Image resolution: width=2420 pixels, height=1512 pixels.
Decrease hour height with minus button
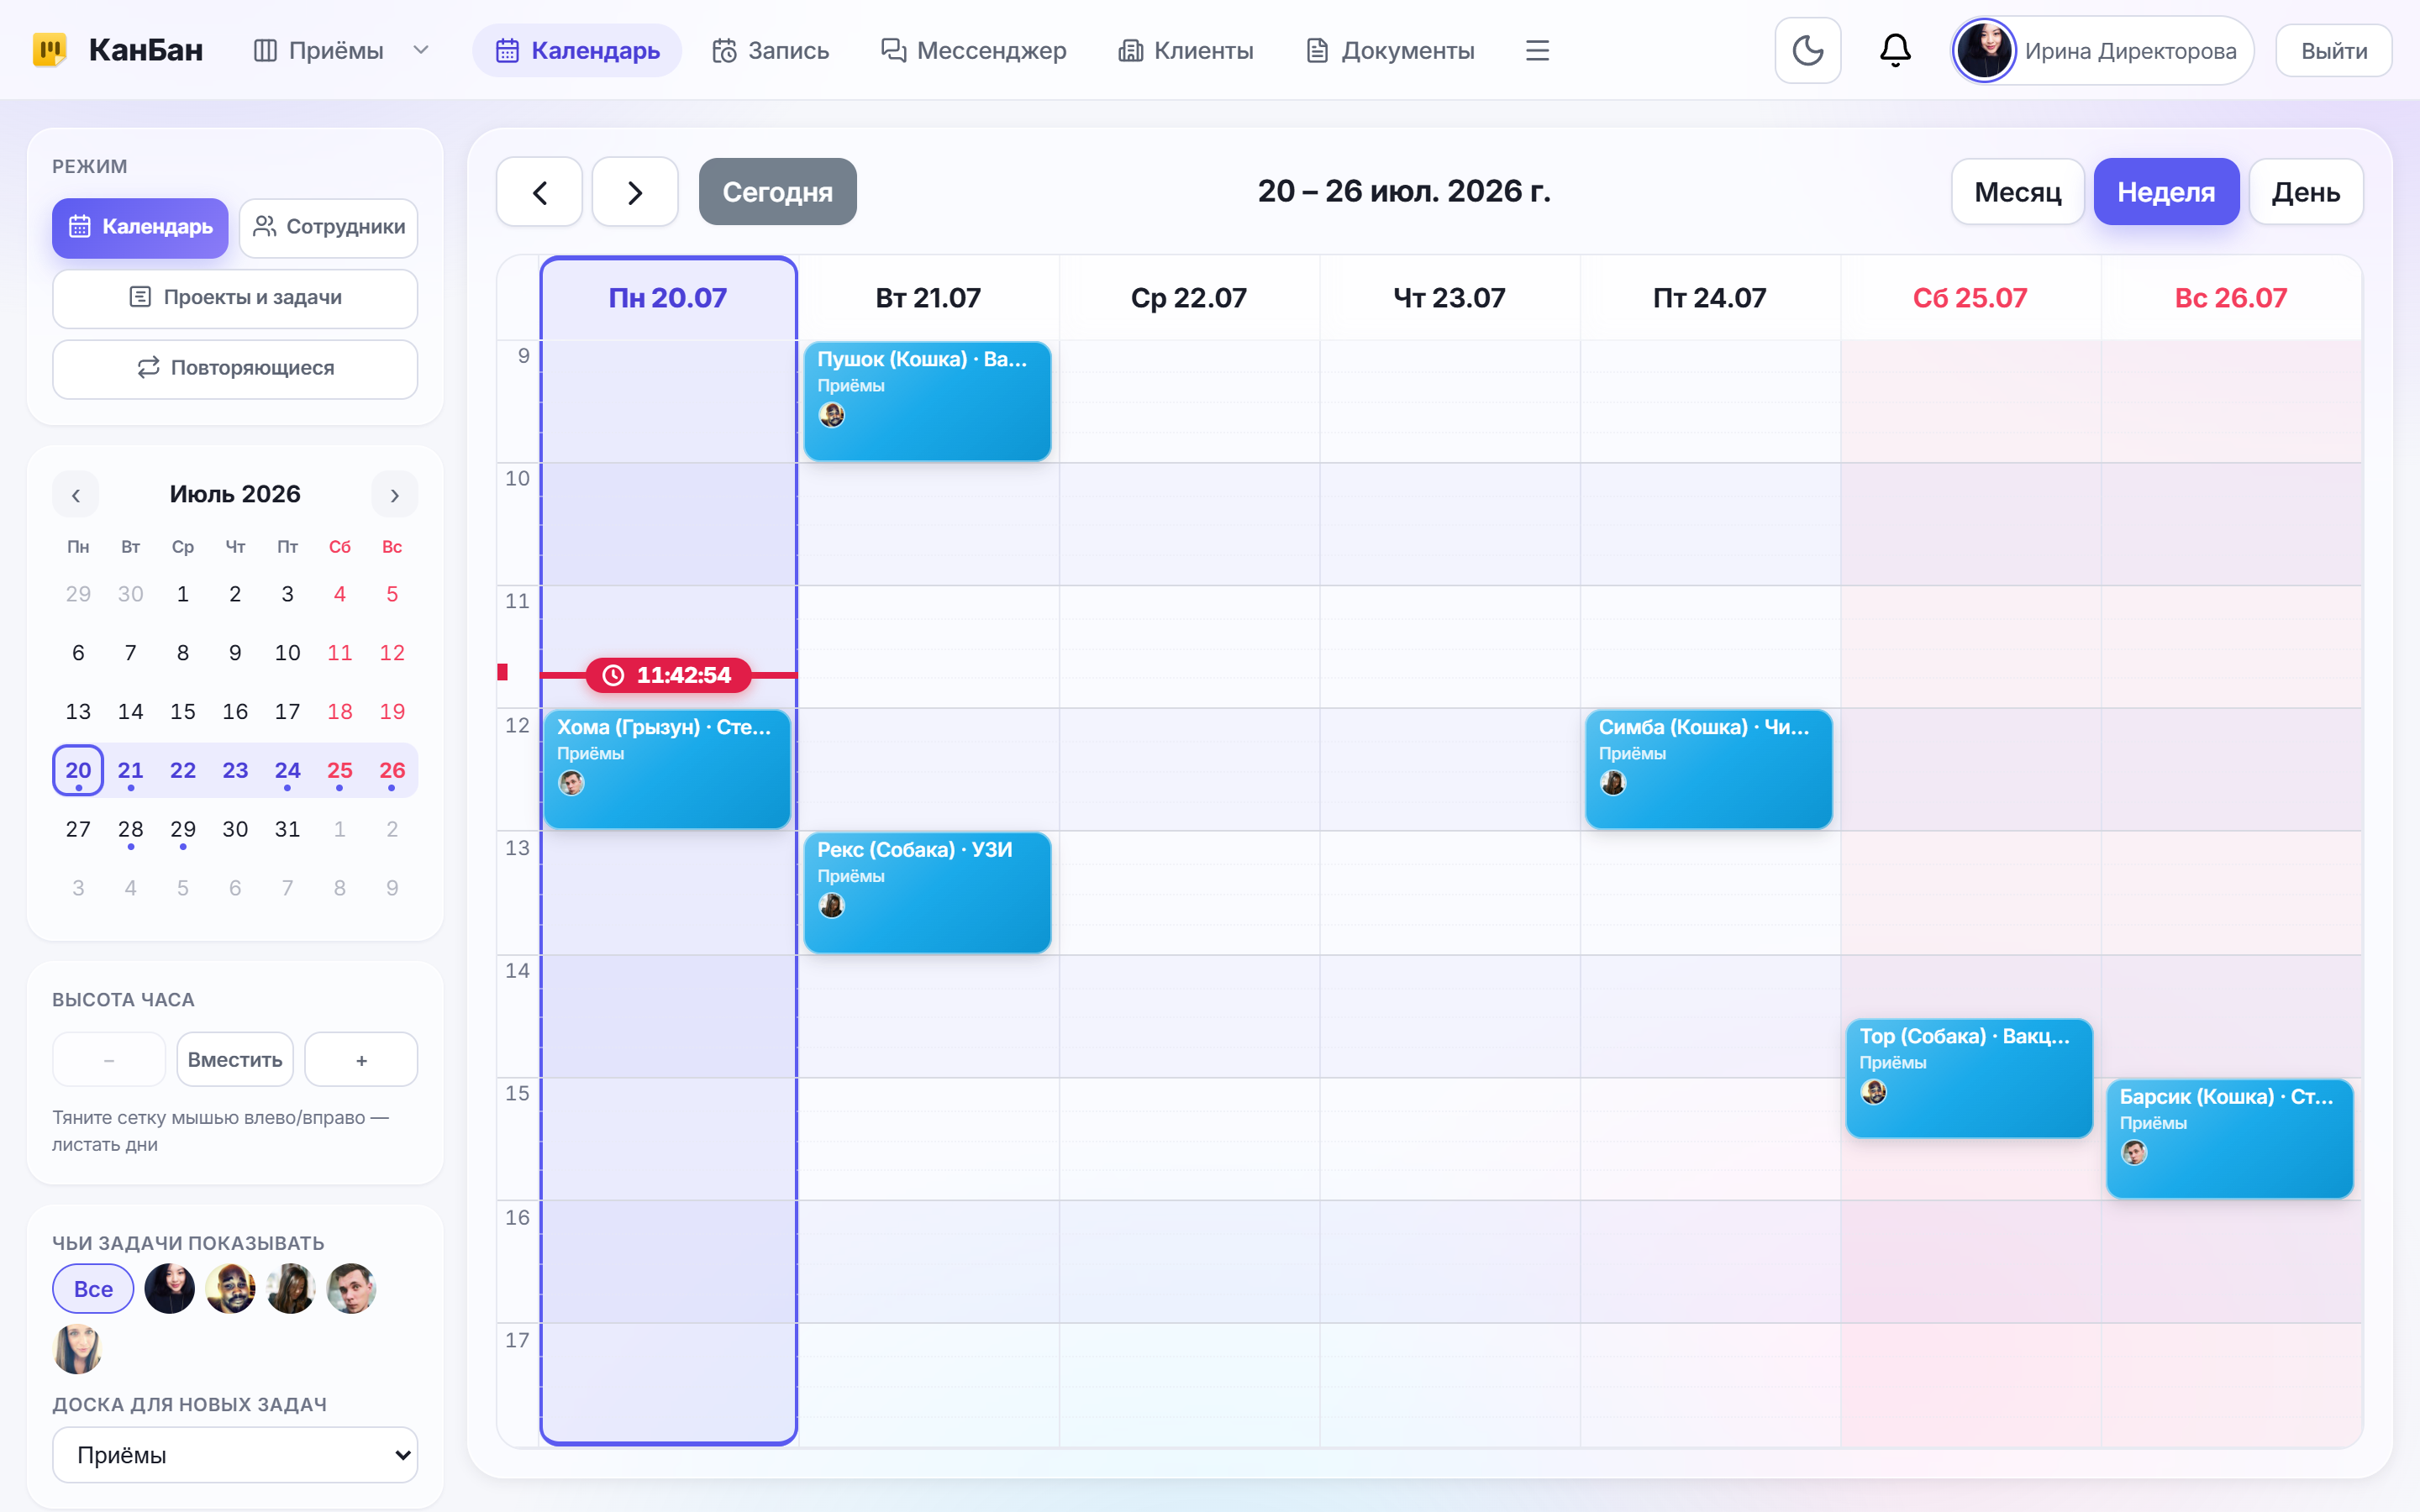click(109, 1059)
